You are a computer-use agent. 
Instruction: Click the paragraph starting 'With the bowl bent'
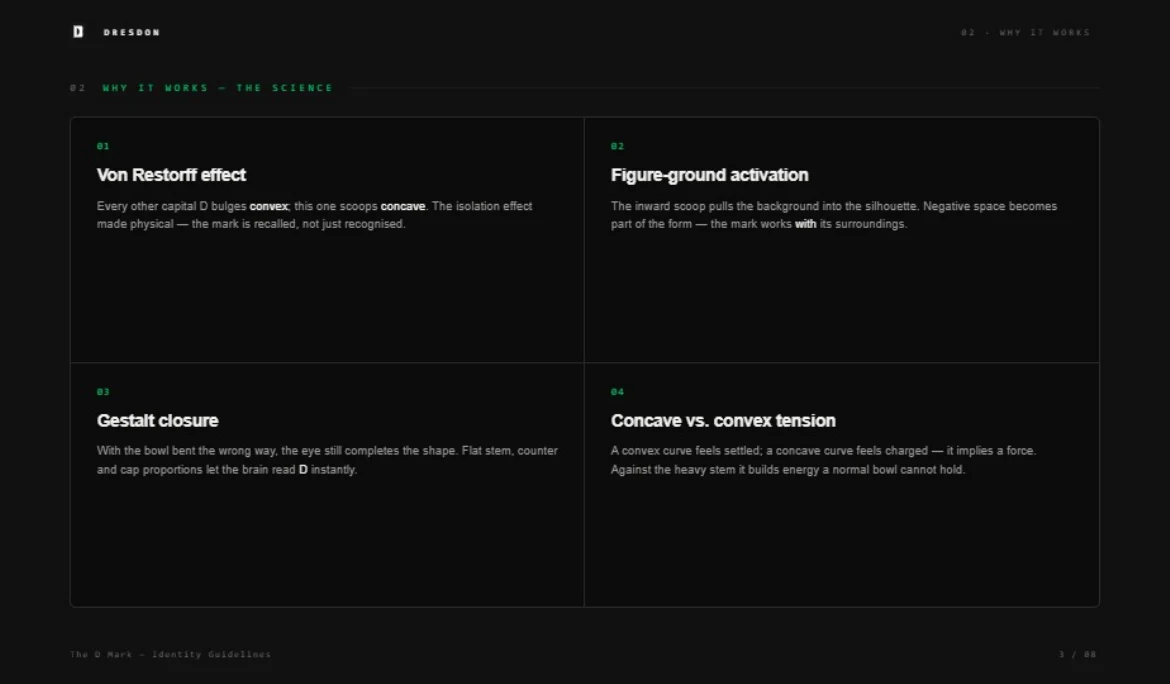coord(327,460)
